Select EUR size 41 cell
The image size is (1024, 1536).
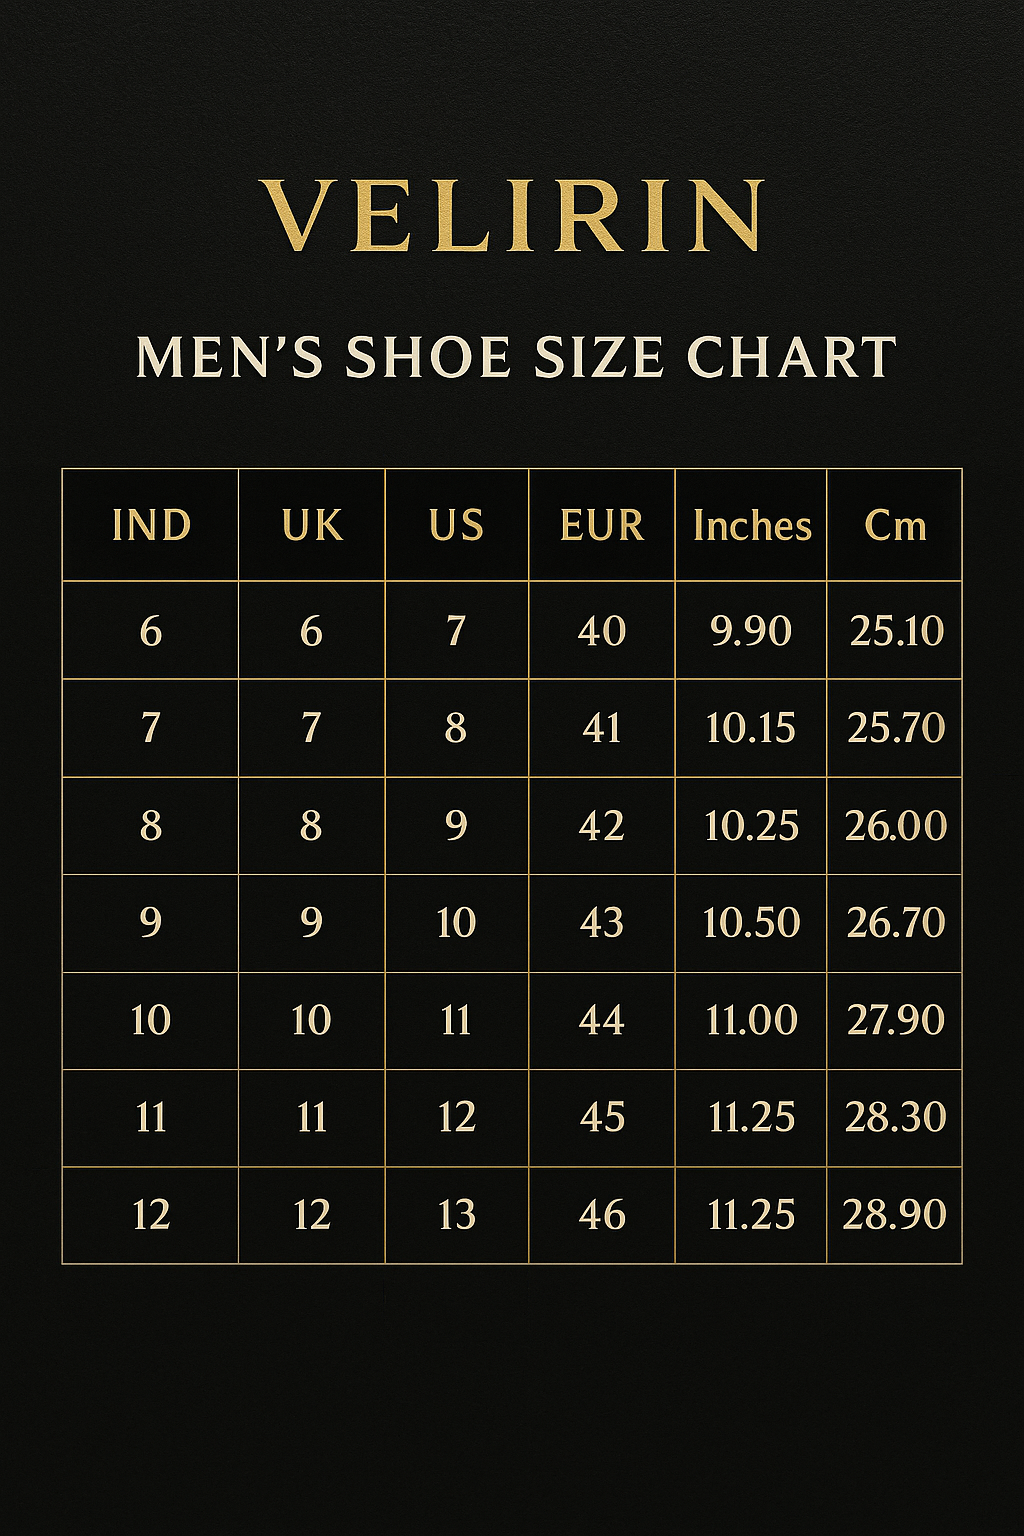(602, 728)
